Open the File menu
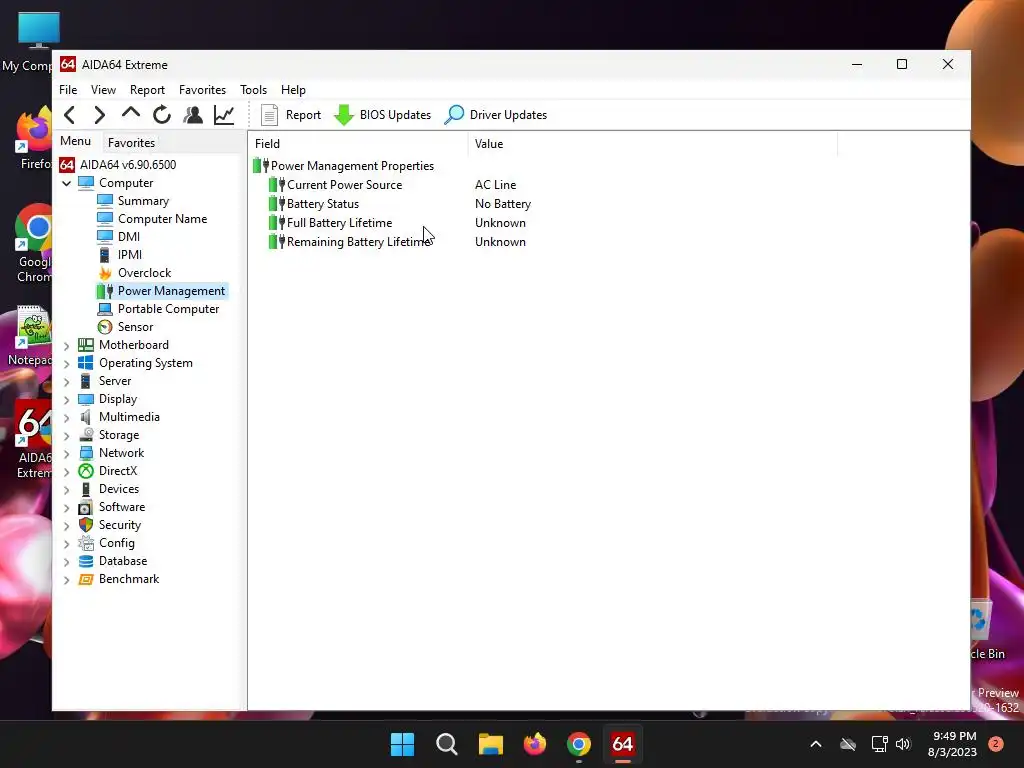This screenshot has width=1024, height=768. pyautogui.click(x=68, y=89)
